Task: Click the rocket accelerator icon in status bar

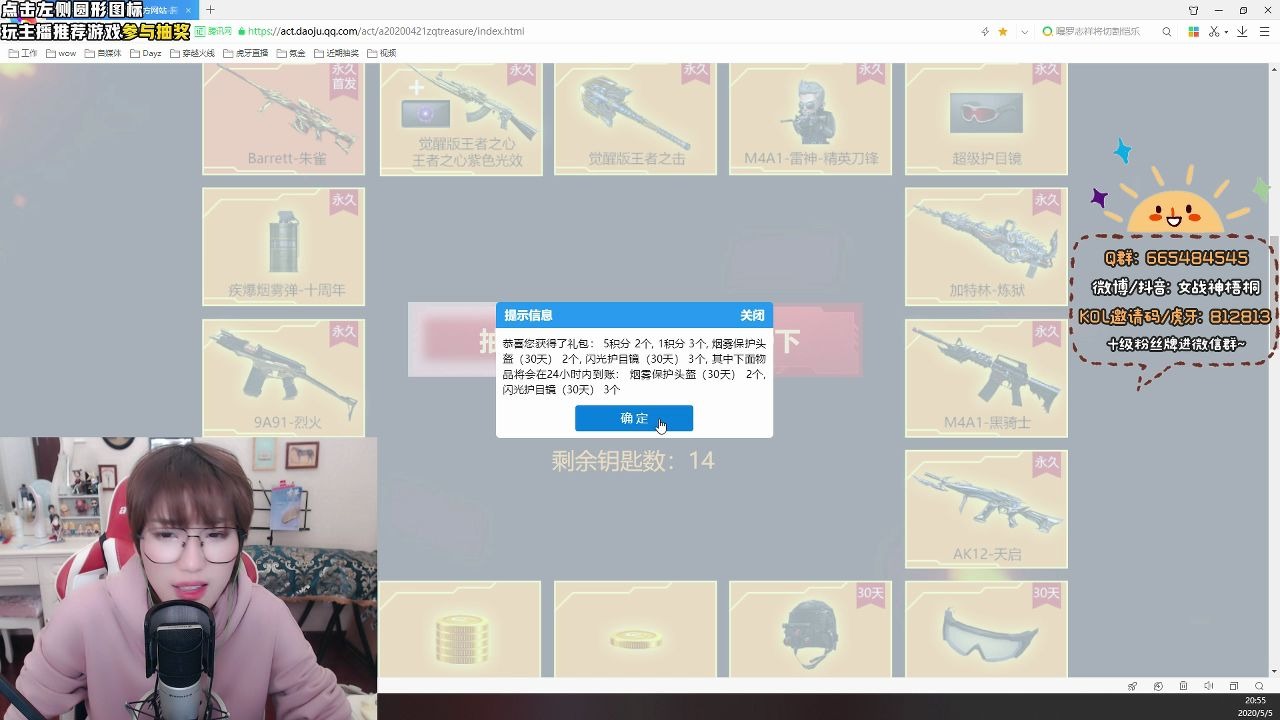Action: (x=1132, y=686)
